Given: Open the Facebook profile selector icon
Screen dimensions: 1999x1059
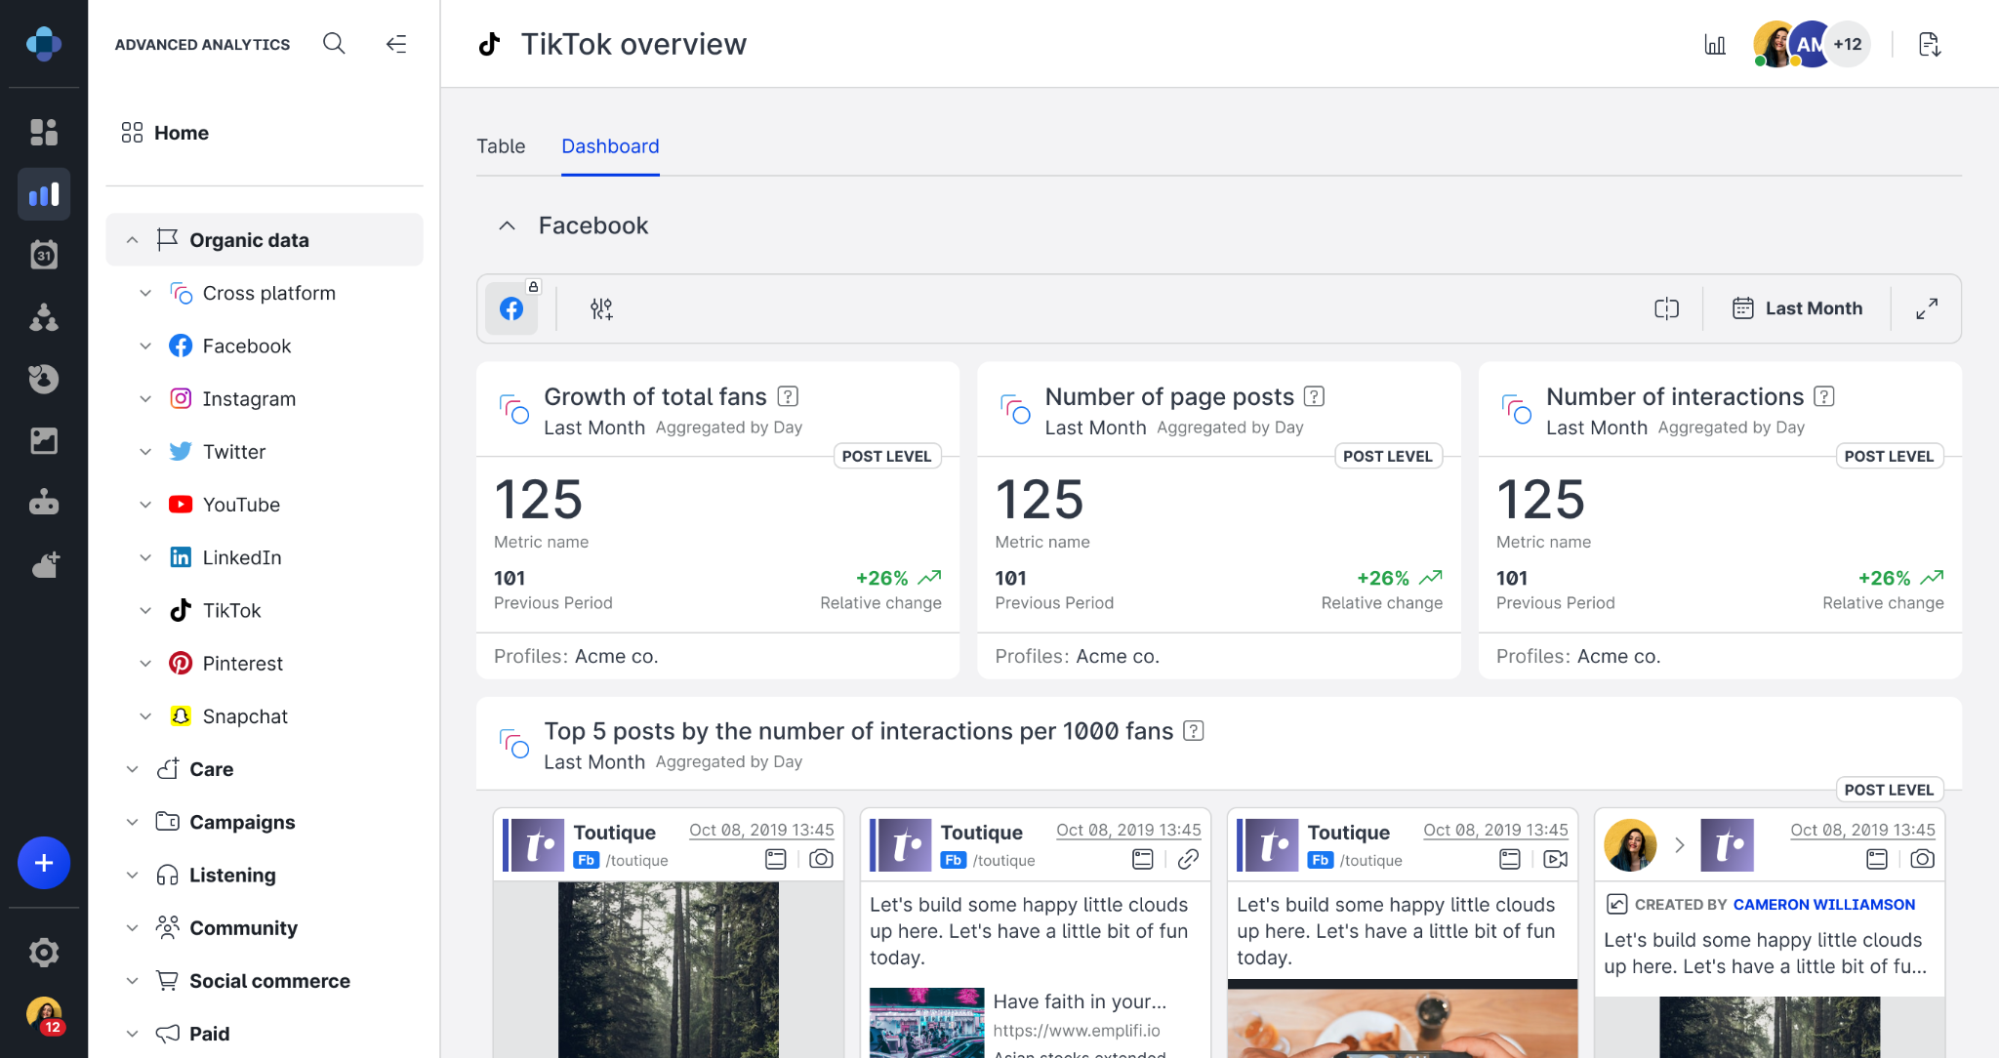Looking at the screenshot, I should tap(512, 308).
